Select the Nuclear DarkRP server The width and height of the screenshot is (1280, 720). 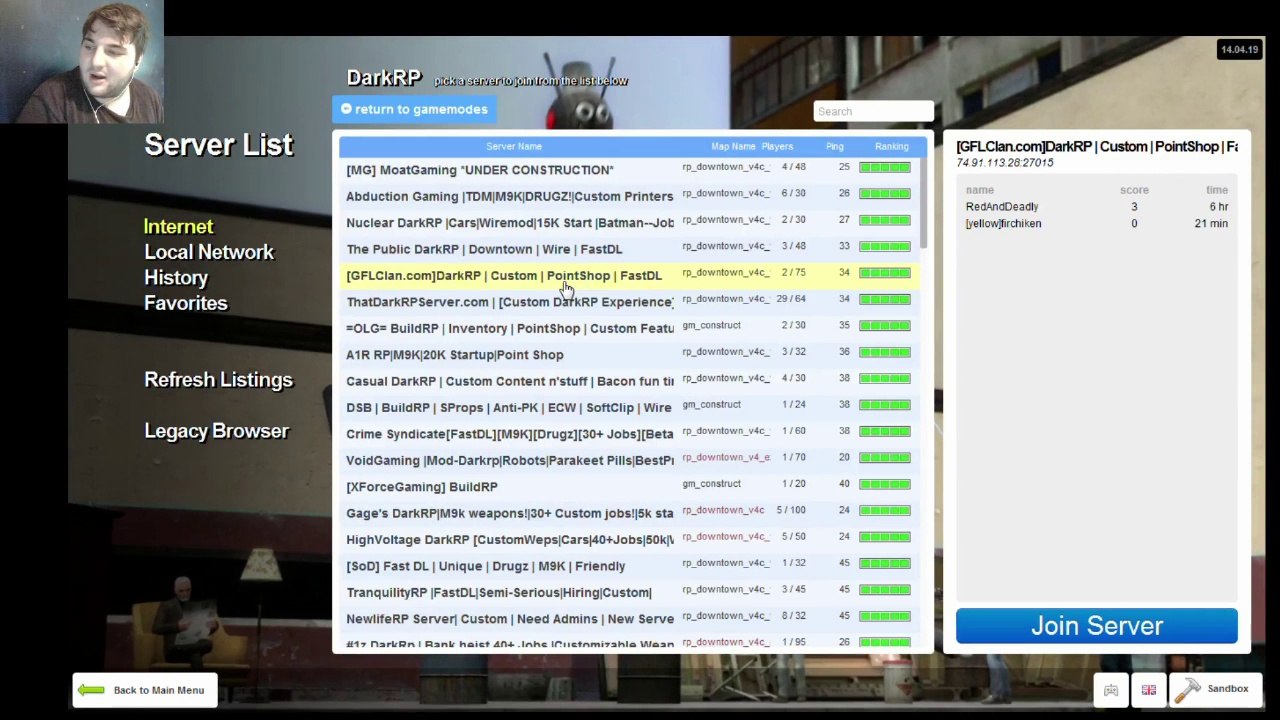click(x=628, y=222)
